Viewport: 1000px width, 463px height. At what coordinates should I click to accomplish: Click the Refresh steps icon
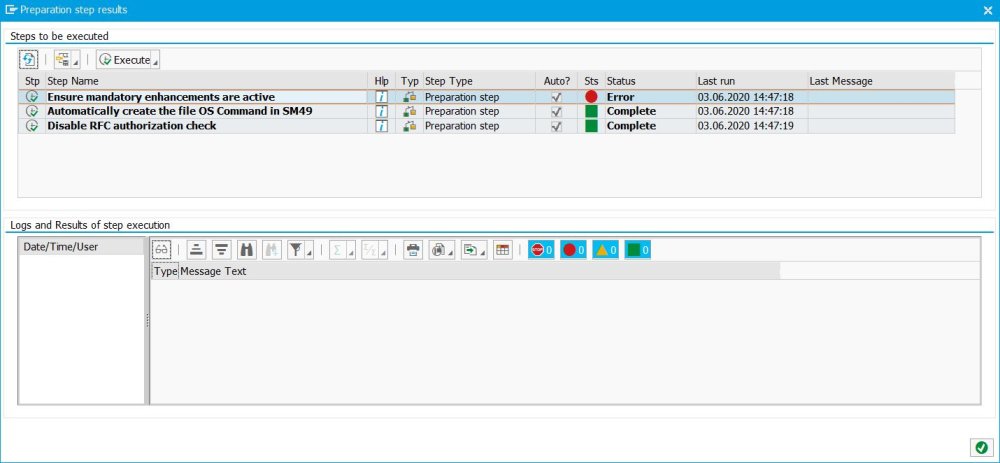pyautogui.click(x=29, y=59)
